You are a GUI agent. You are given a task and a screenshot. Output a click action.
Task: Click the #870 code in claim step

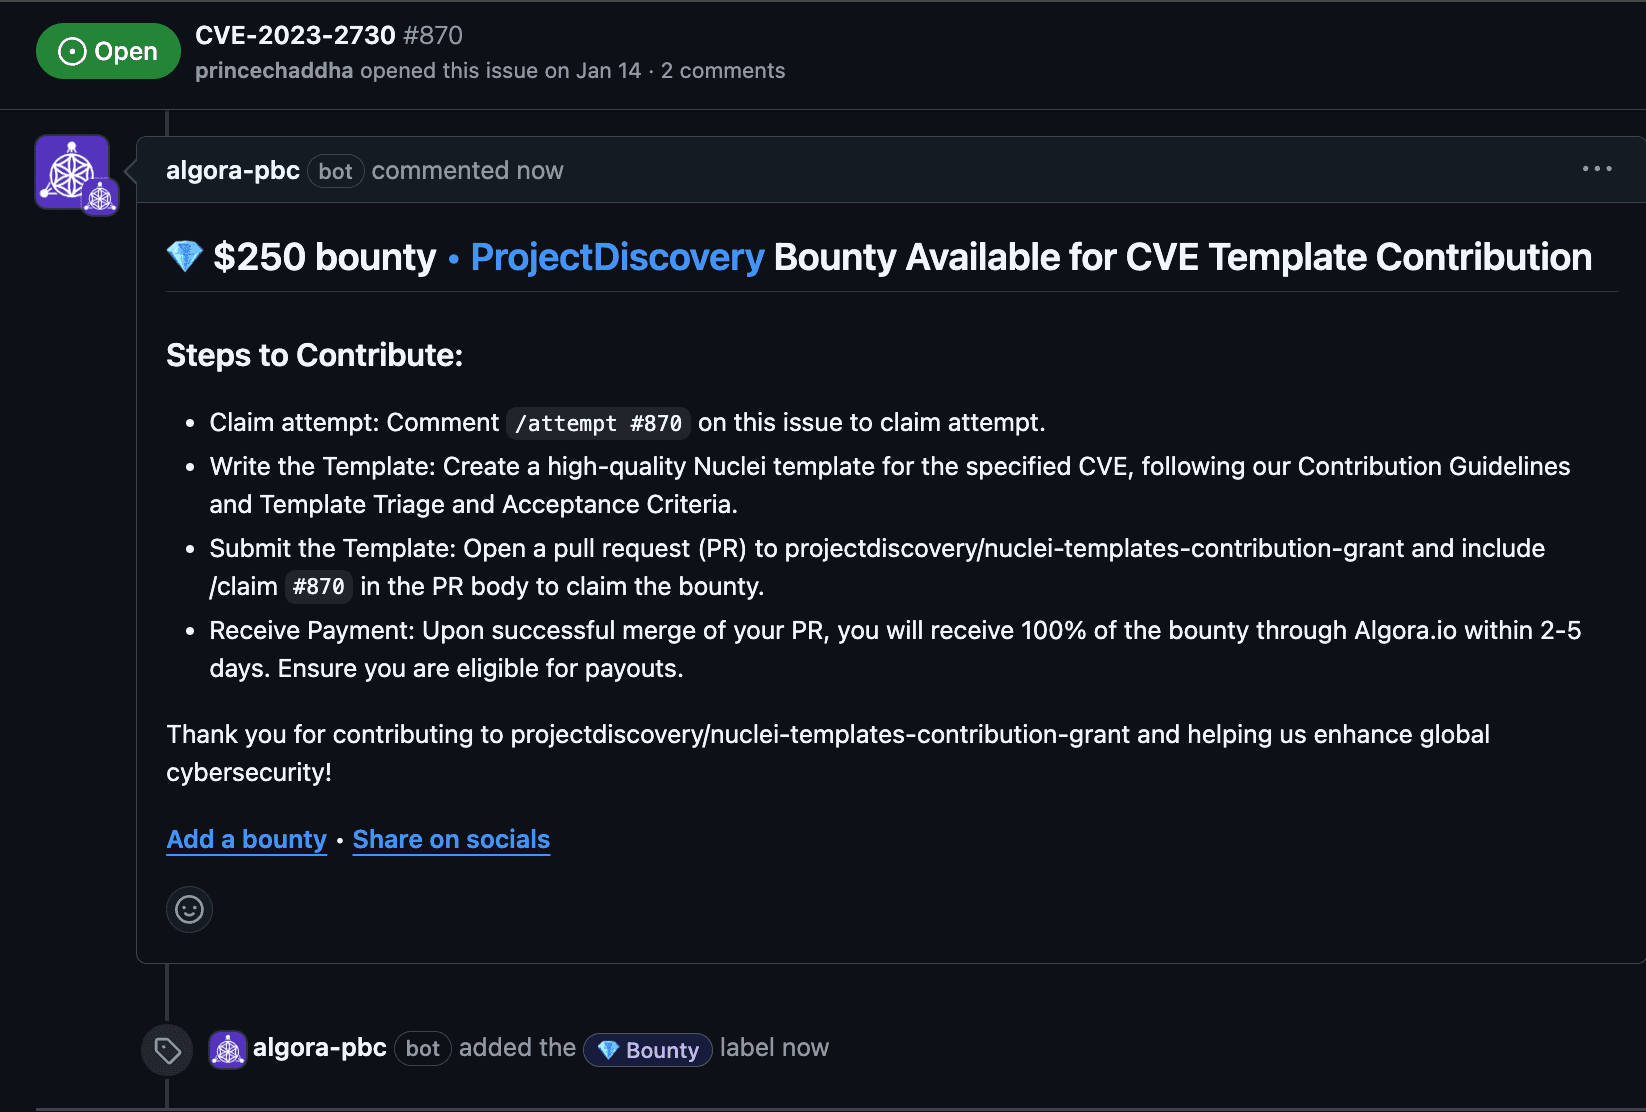319,587
